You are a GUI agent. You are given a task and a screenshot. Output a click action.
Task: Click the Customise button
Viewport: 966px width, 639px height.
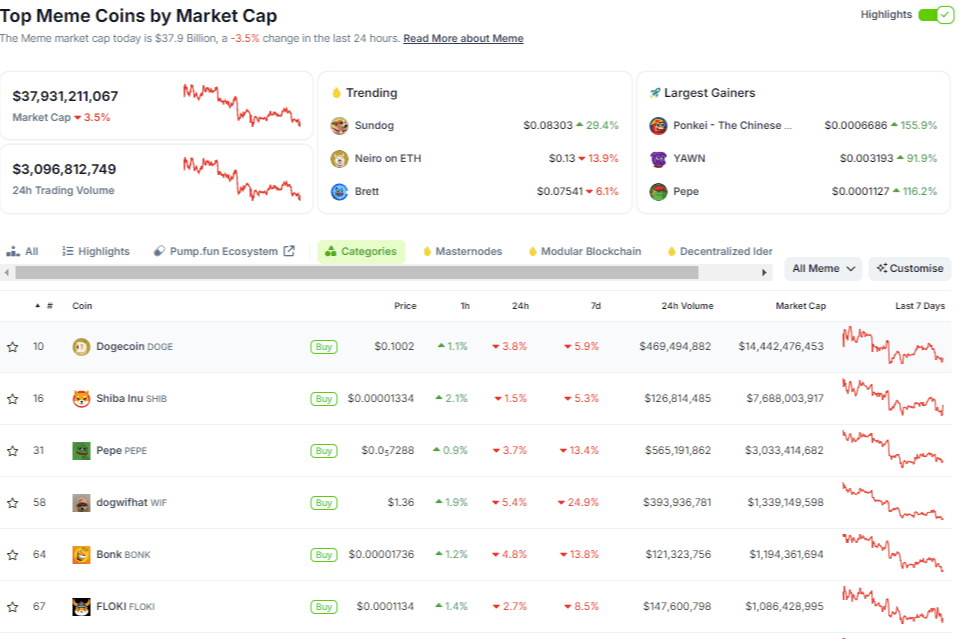click(911, 269)
